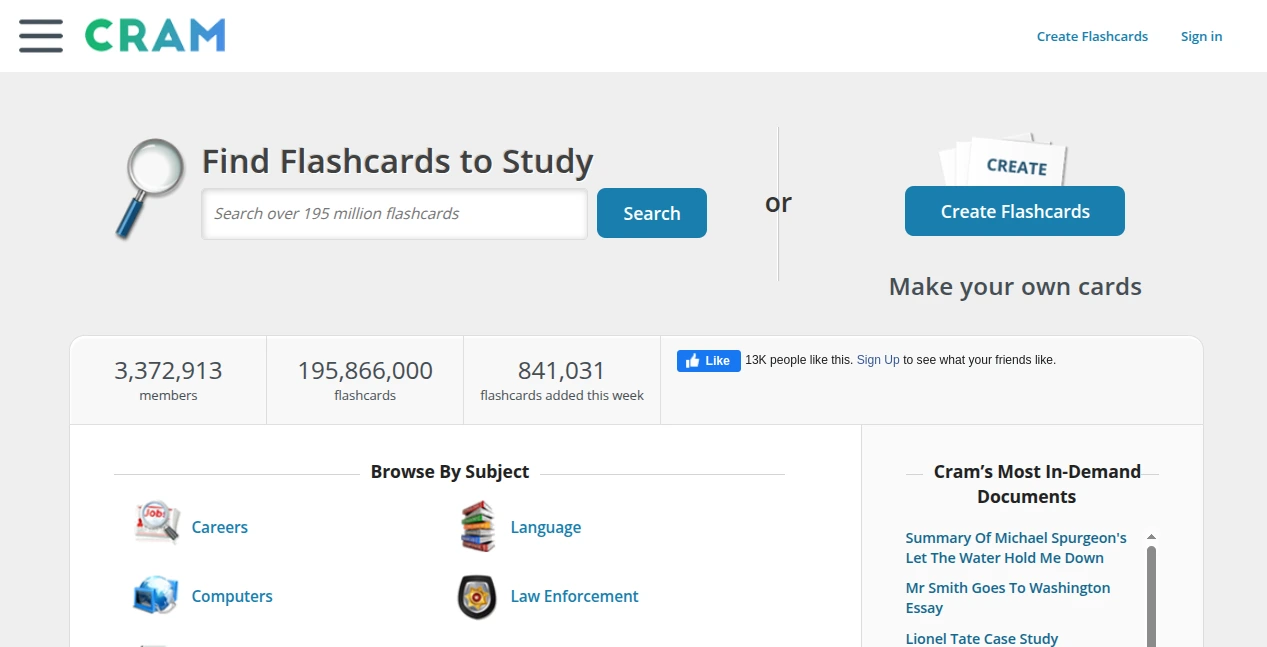
Task: Click the documents list scroll-up arrow
Action: (x=1151, y=537)
